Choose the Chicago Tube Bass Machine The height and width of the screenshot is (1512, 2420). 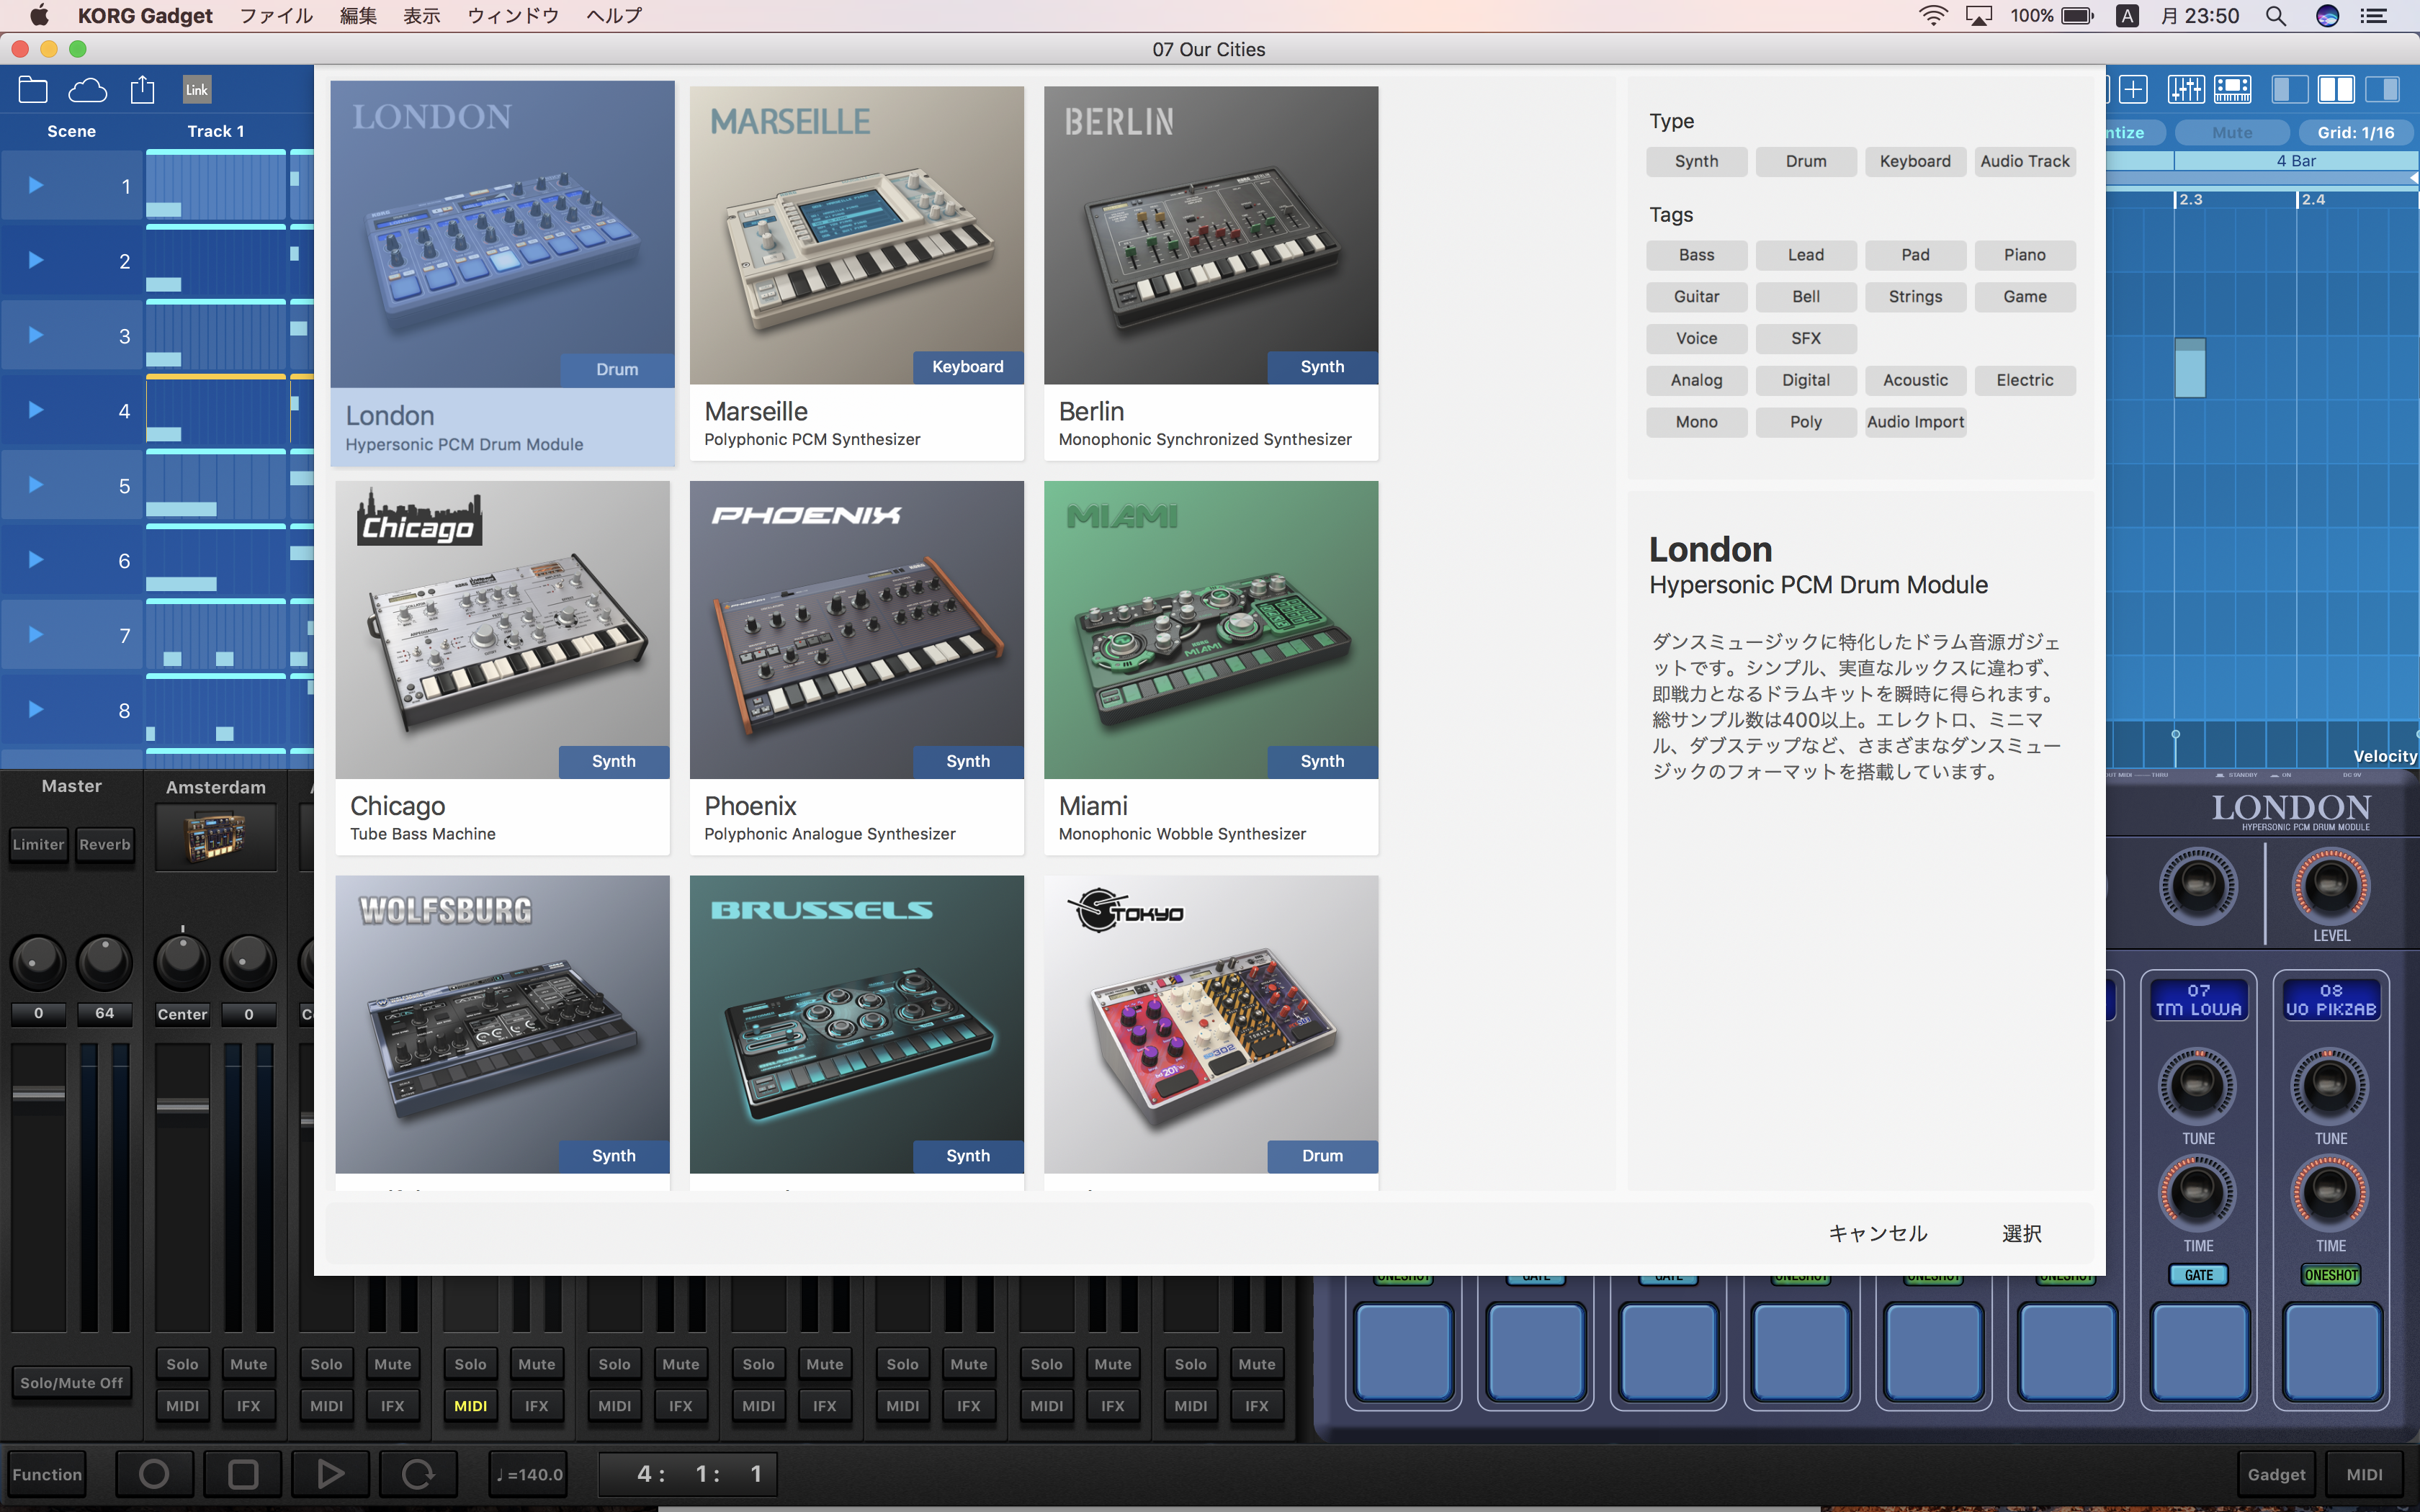(502, 668)
